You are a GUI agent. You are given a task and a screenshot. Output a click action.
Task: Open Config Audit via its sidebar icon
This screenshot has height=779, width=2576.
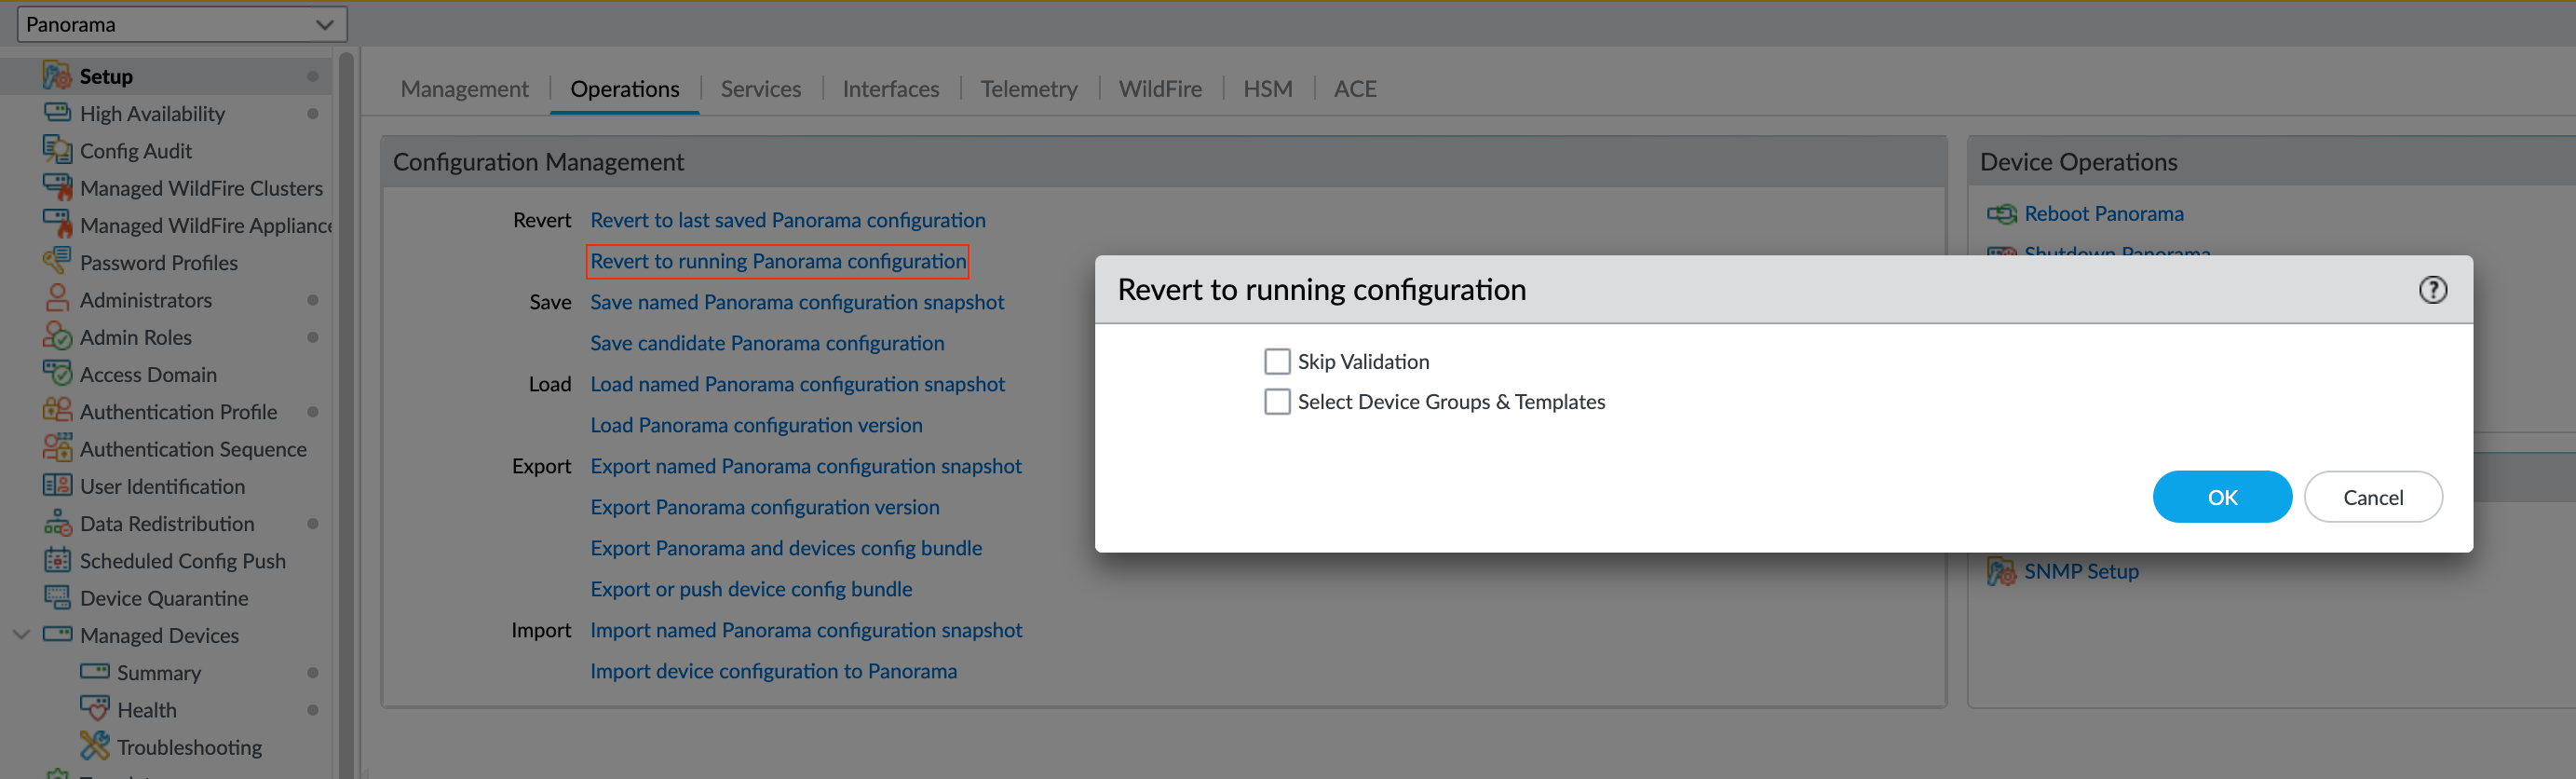coord(57,150)
